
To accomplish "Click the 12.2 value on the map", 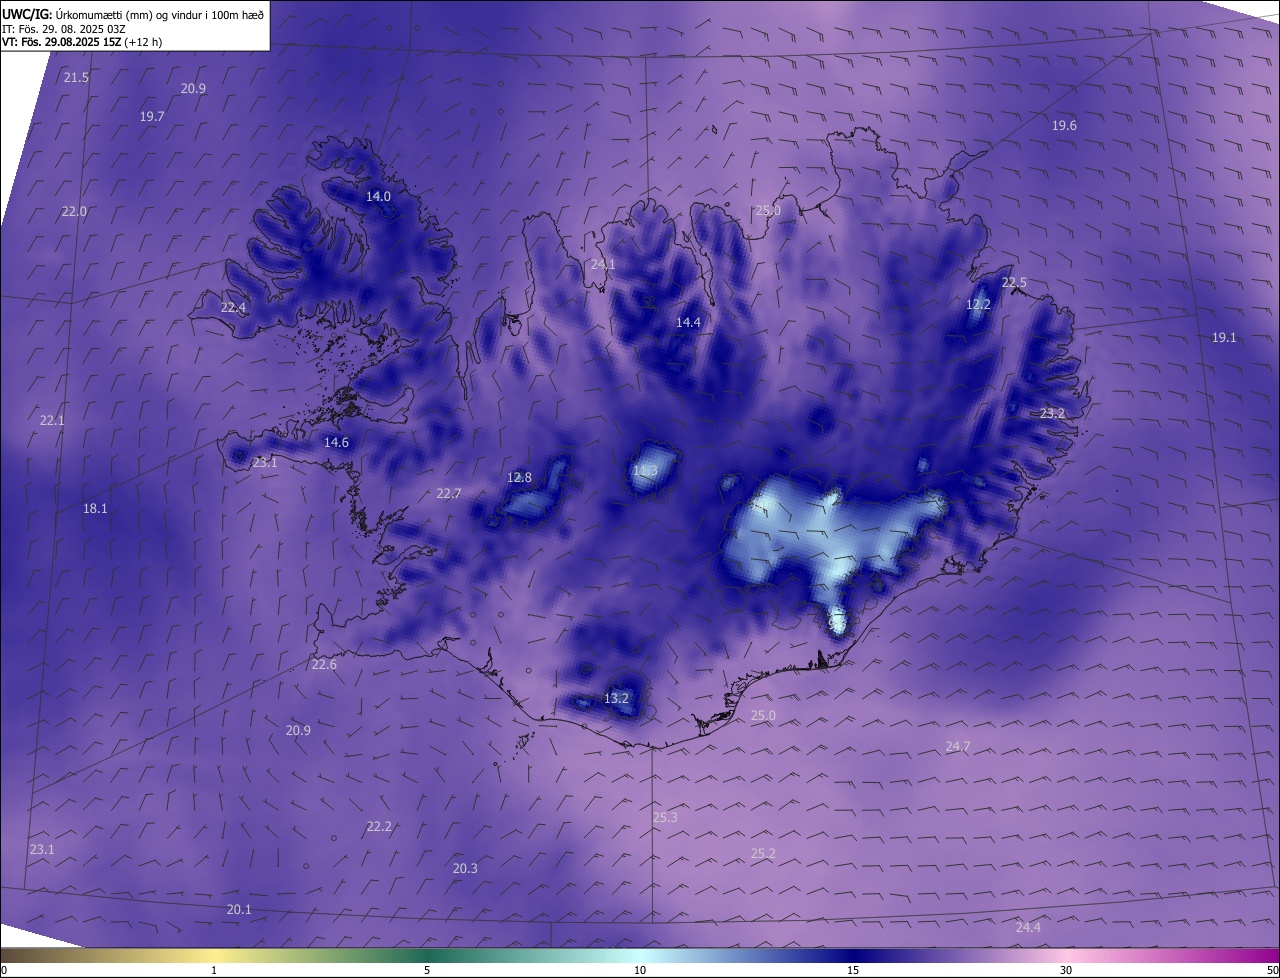I will pyautogui.click(x=978, y=305).
